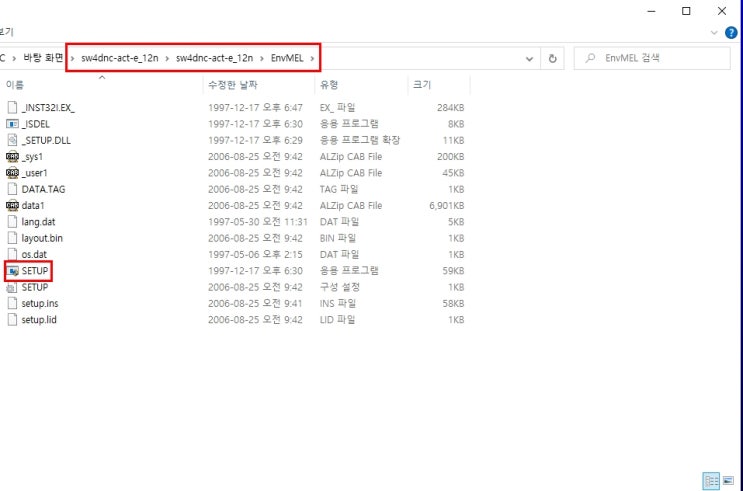Select the _ISDEL application icon
The image size is (743, 491).
coord(12,124)
